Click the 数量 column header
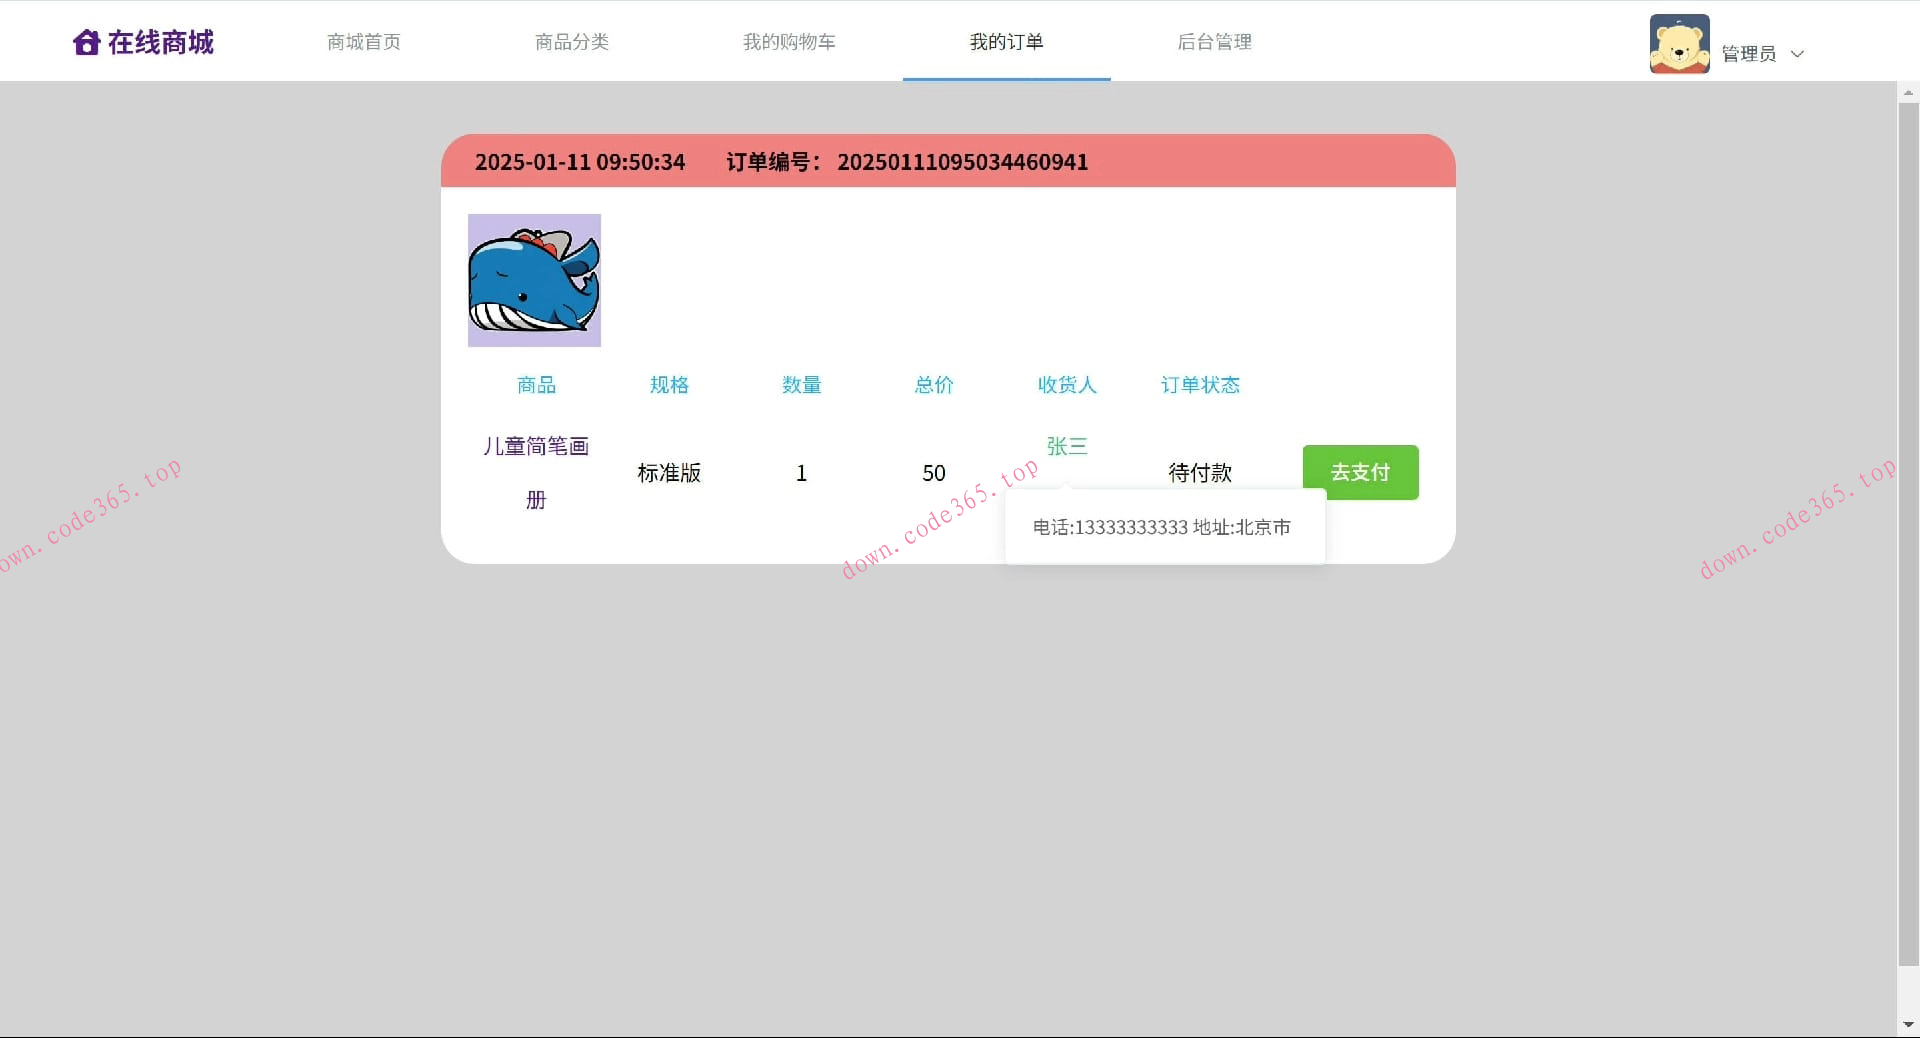This screenshot has height=1038, width=1920. pyautogui.click(x=801, y=385)
